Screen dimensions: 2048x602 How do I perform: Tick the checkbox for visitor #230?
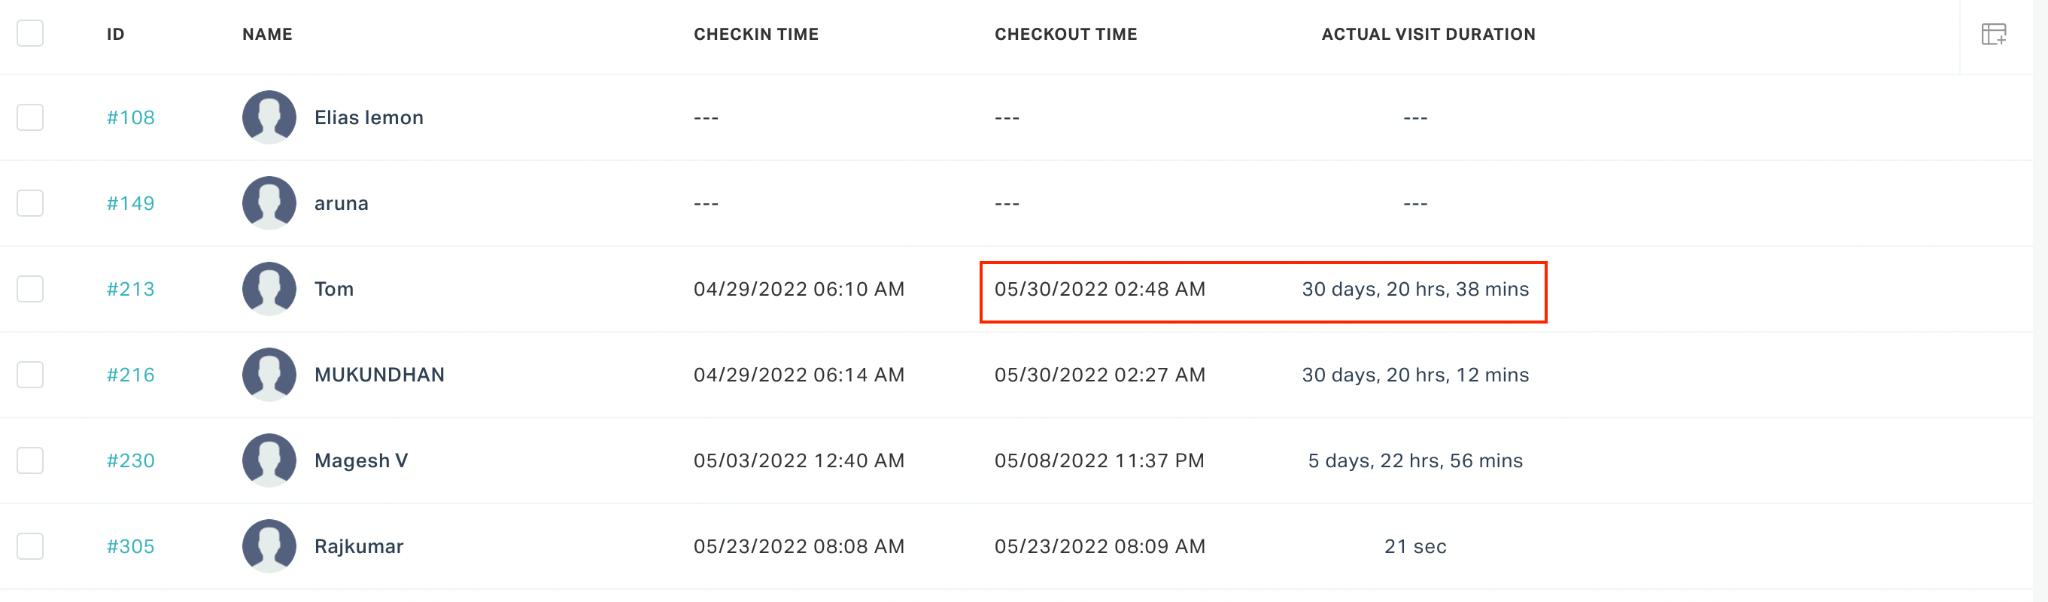pyautogui.click(x=30, y=461)
